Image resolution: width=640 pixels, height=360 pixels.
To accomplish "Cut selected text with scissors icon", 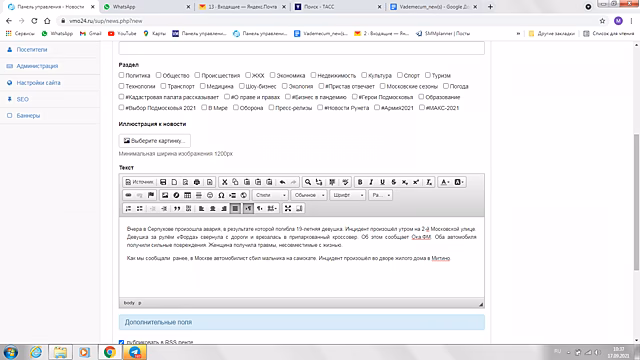I will point(224,182).
